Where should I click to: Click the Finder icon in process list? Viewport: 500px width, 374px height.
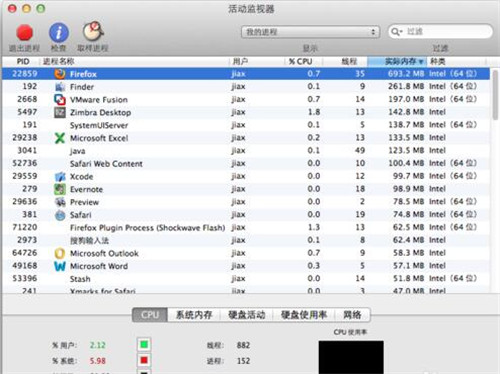coord(60,87)
